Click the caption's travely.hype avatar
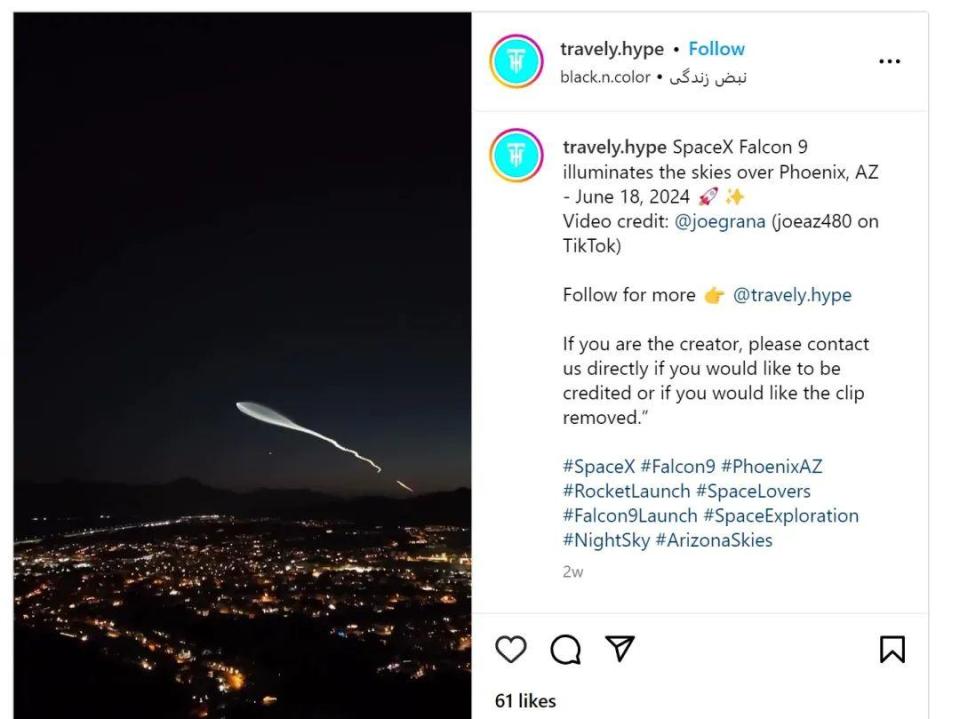This screenshot has width=960, height=719. click(516, 156)
